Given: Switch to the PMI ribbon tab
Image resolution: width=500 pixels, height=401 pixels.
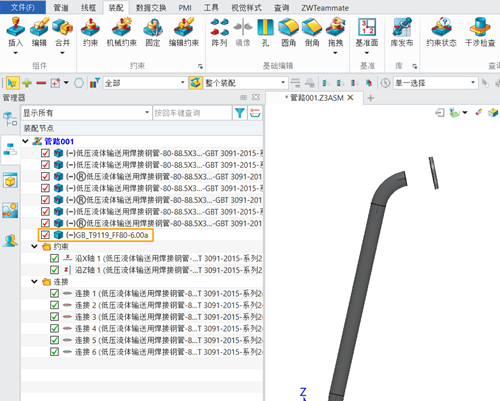Looking at the screenshot, I should point(185,8).
